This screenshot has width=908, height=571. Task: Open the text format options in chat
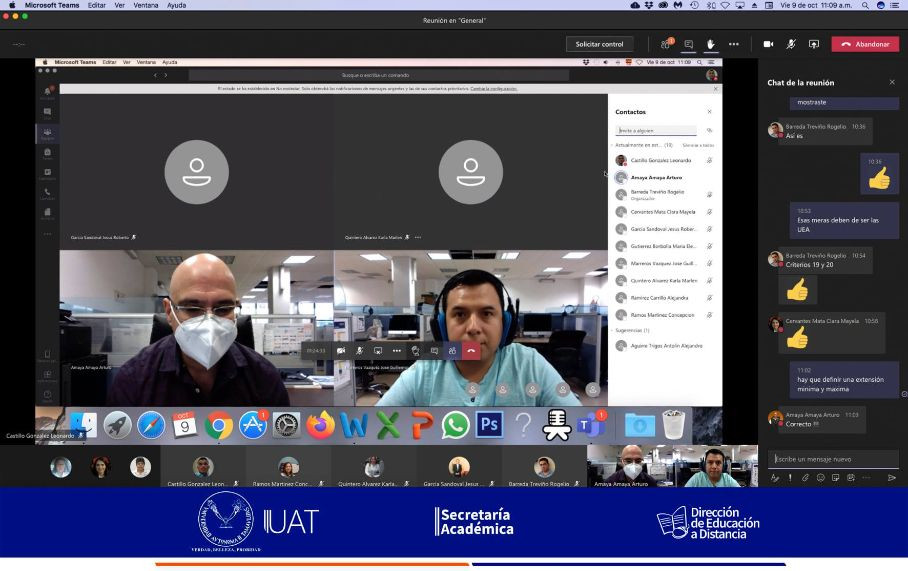click(x=775, y=478)
